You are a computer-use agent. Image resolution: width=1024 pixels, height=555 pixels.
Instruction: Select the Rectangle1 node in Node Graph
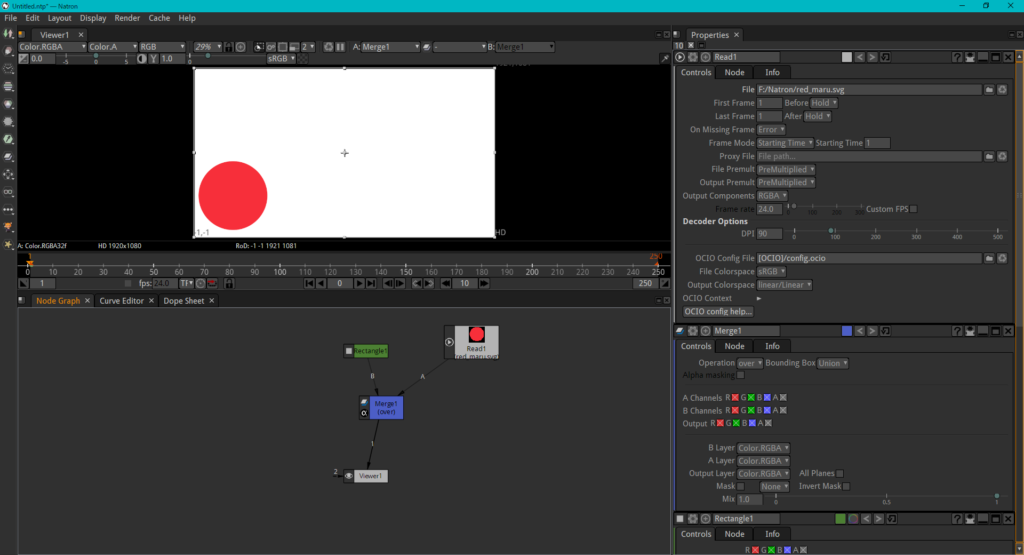coord(369,351)
